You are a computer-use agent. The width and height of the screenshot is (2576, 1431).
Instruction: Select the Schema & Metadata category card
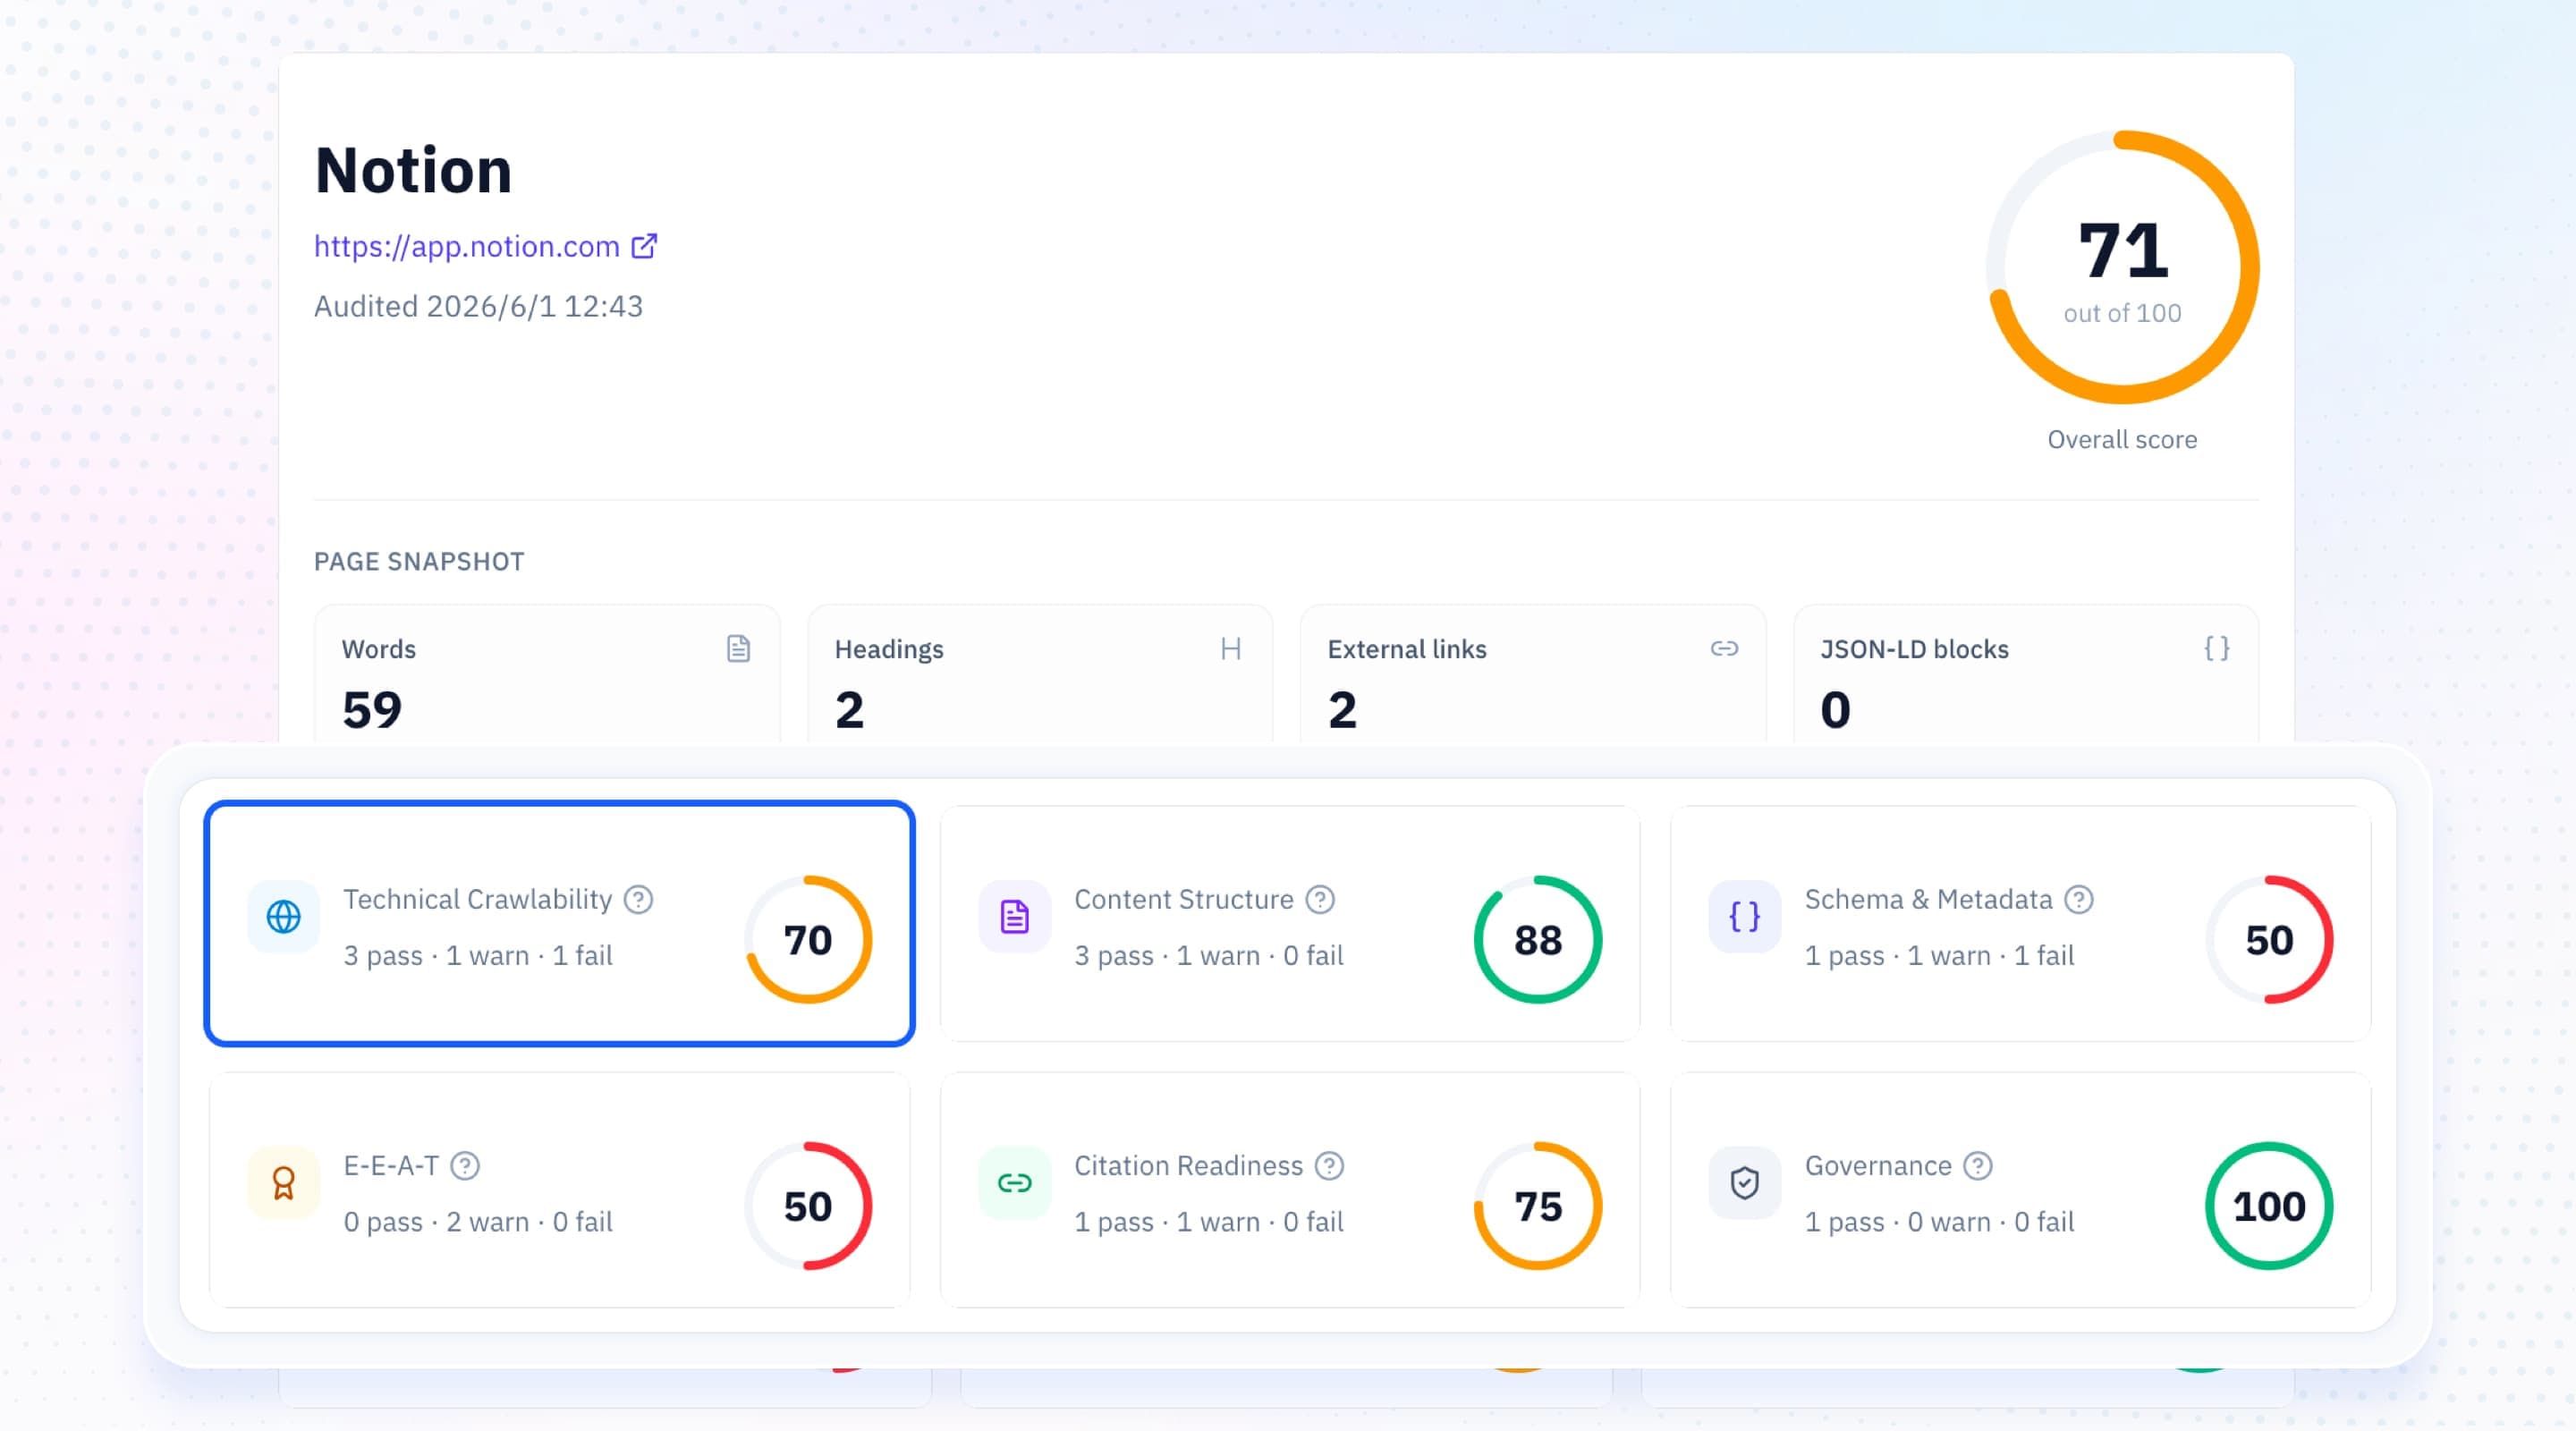(x=2020, y=923)
